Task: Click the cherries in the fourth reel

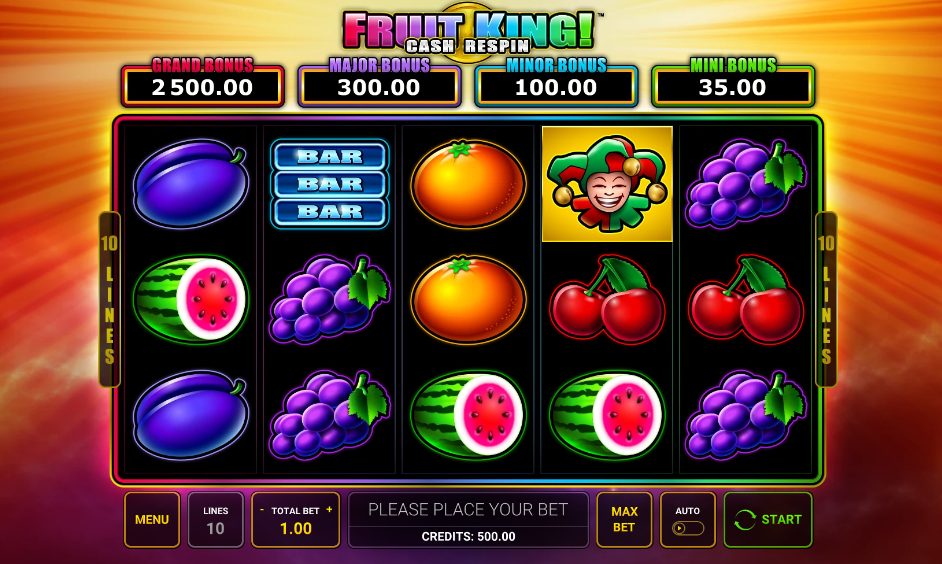Action: (607, 299)
